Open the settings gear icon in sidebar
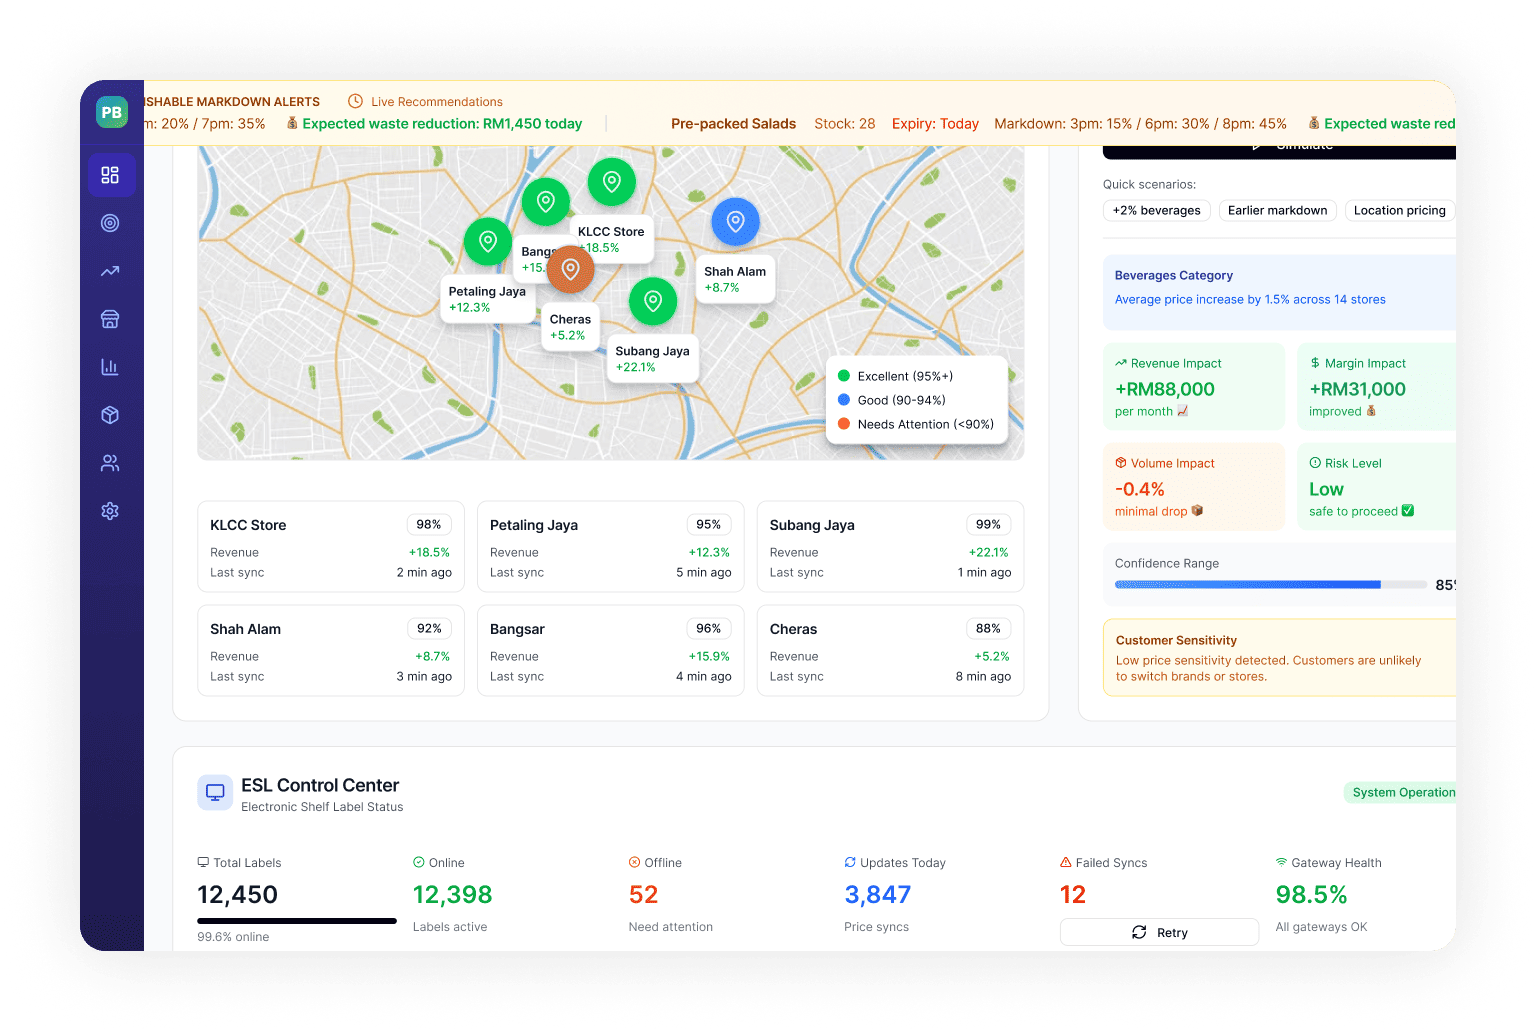The width and height of the screenshot is (1536, 1031). (110, 511)
